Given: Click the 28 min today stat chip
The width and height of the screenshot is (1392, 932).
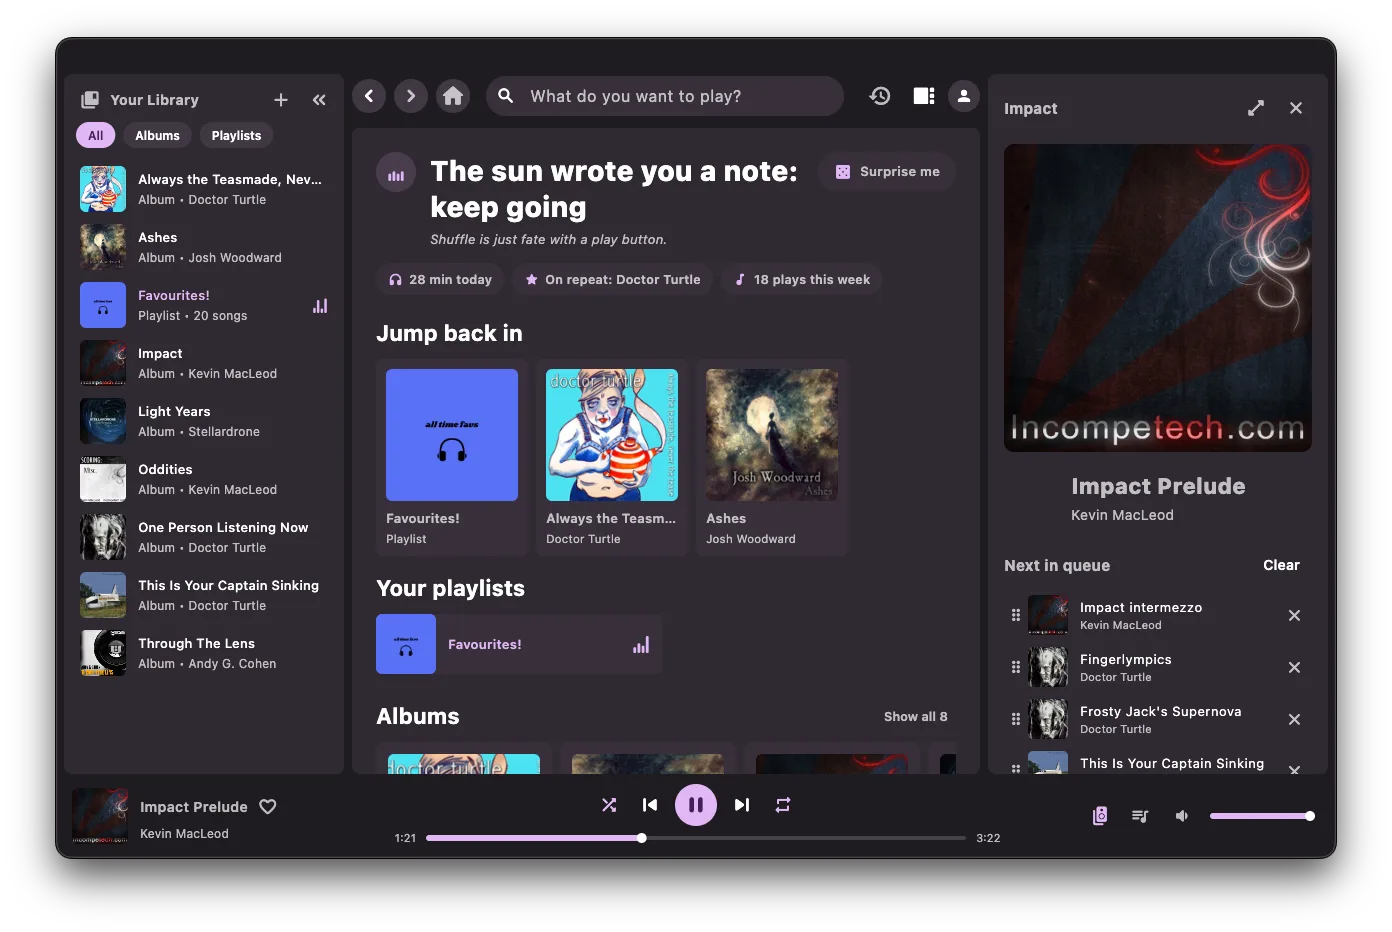Looking at the screenshot, I should [440, 280].
